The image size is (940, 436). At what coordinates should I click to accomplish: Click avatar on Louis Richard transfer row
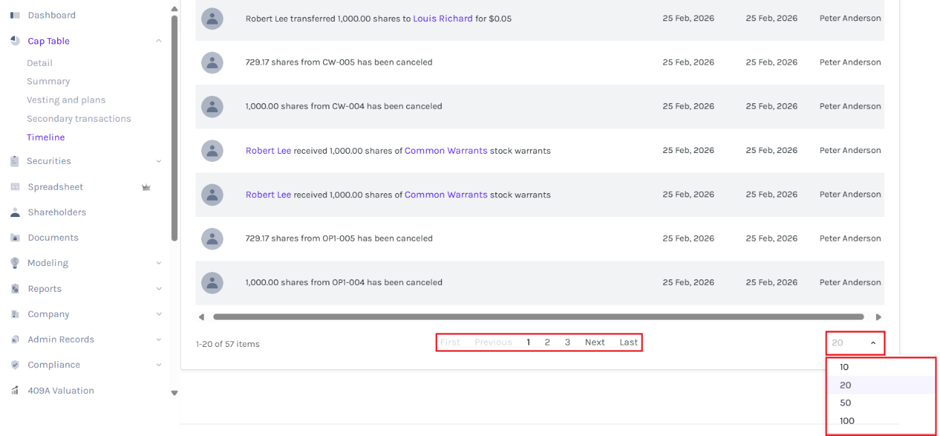click(x=212, y=19)
